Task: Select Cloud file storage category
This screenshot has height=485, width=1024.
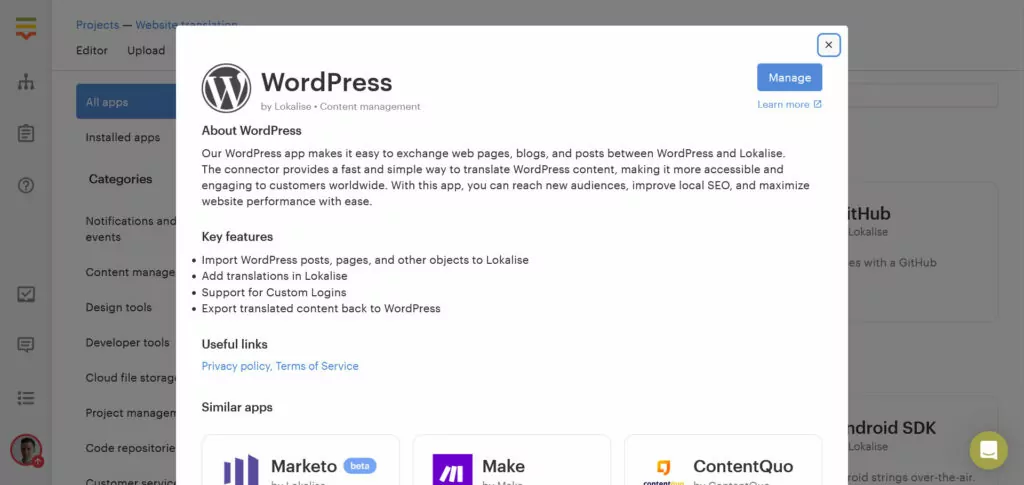Action: pos(130,378)
